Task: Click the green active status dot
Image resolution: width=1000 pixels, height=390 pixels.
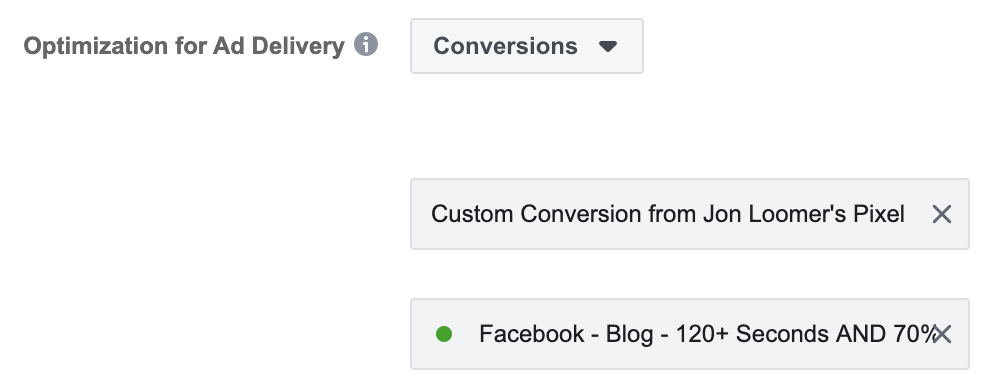Action: click(x=444, y=334)
